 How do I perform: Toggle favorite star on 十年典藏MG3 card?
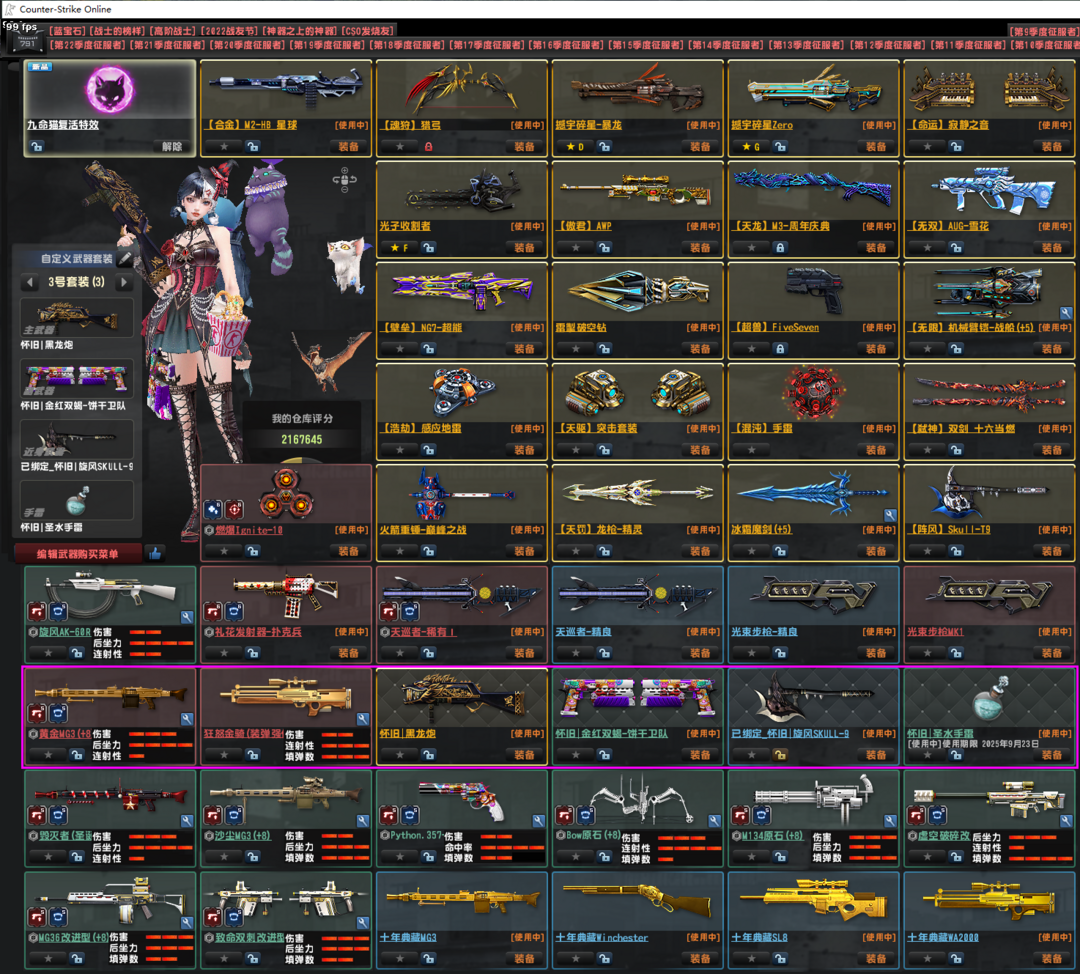pyautogui.click(x=399, y=959)
